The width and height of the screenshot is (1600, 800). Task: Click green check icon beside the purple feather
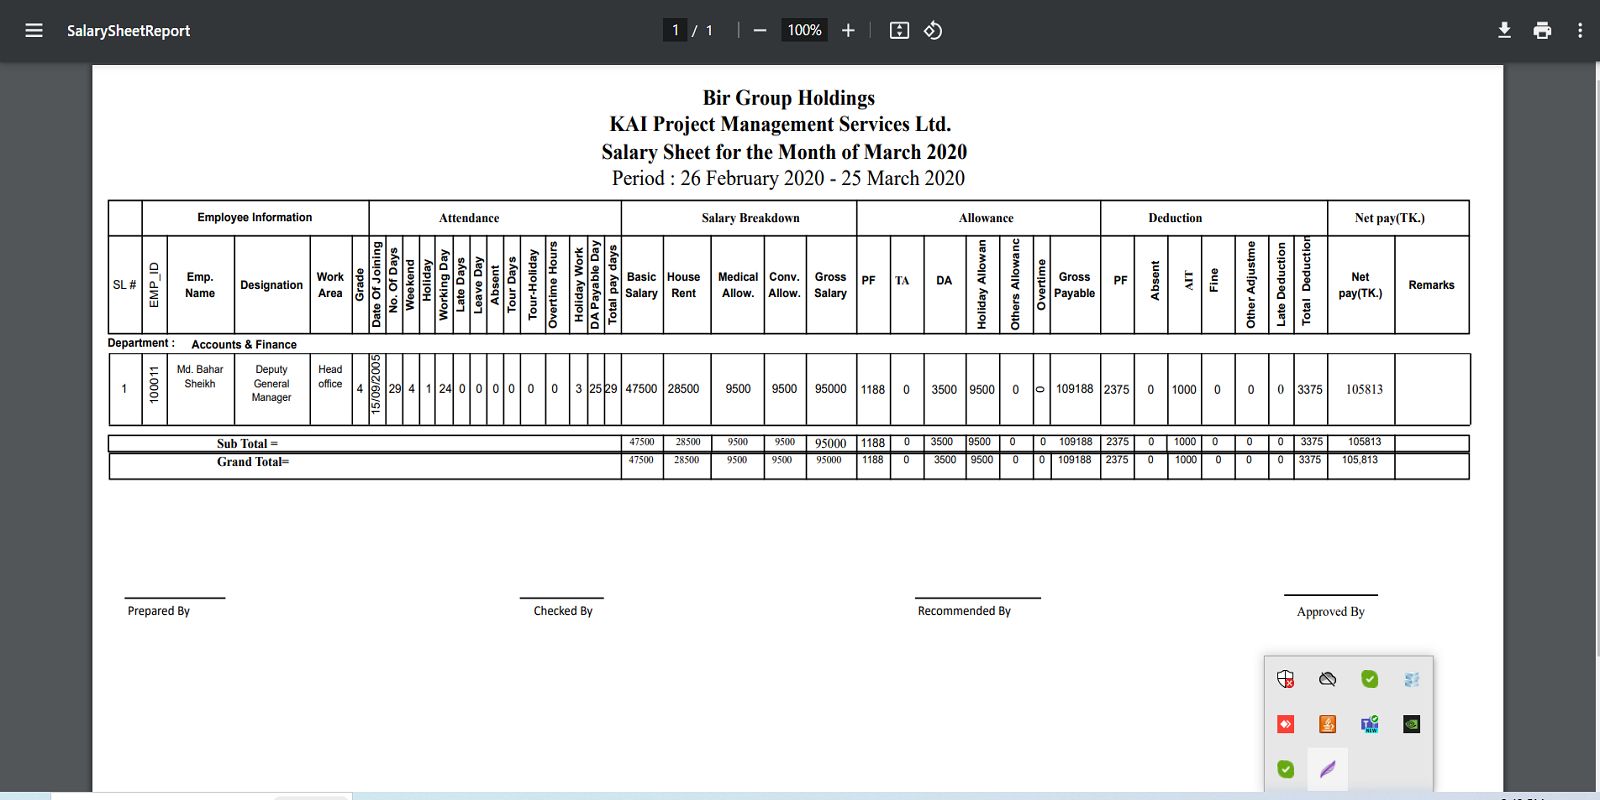pos(1286,769)
